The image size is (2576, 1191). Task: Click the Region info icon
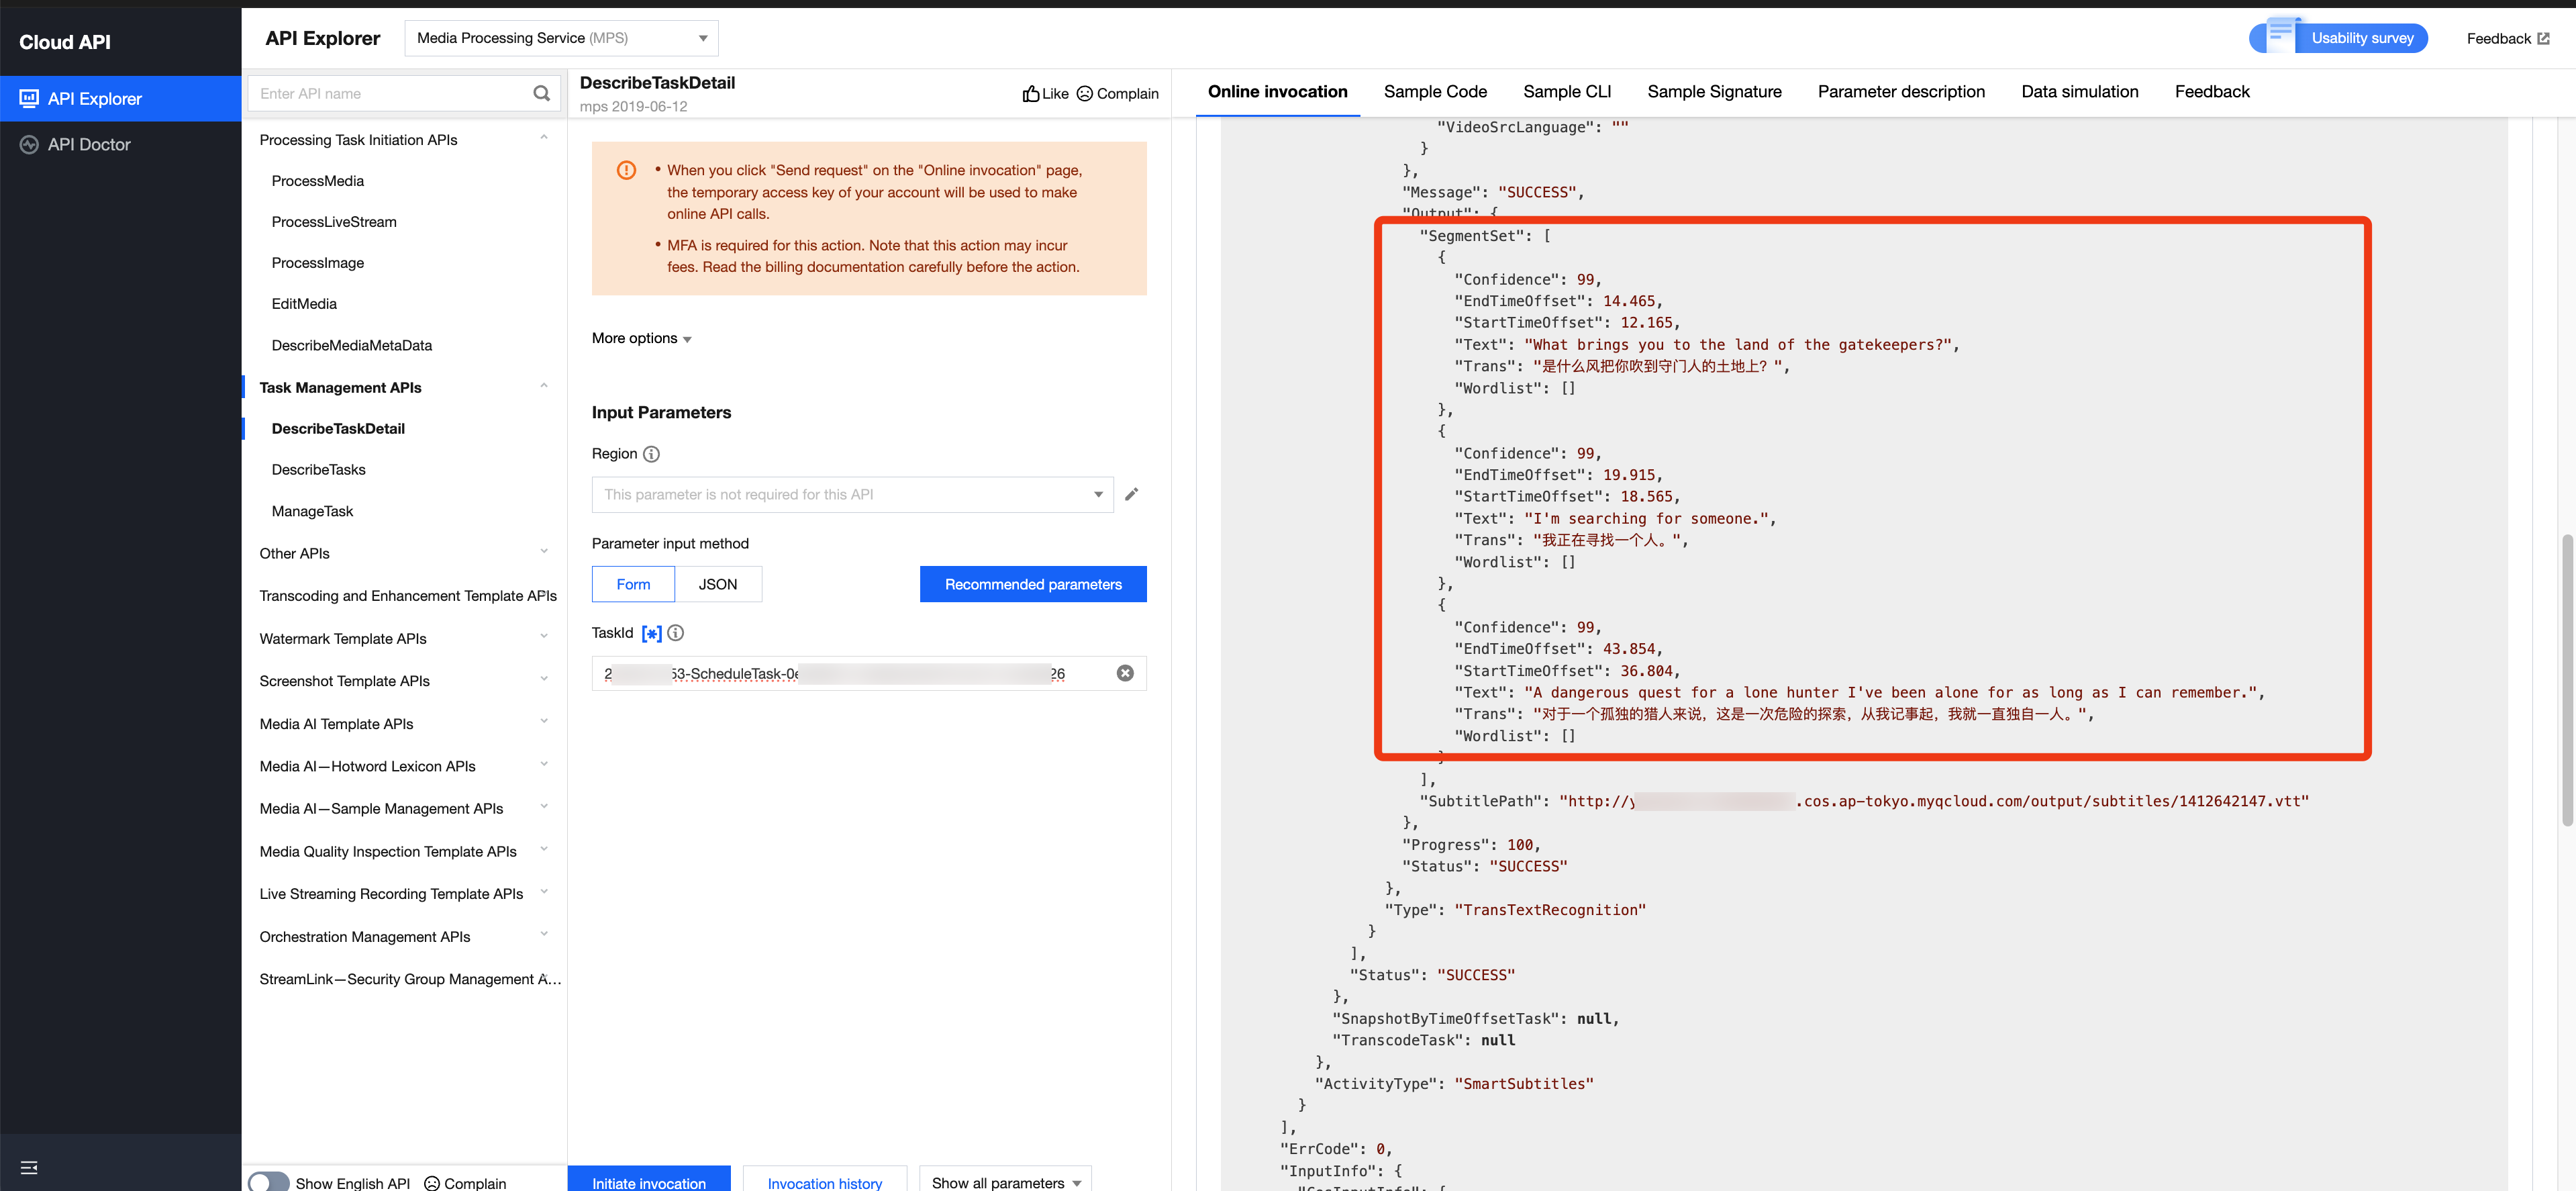[651, 454]
